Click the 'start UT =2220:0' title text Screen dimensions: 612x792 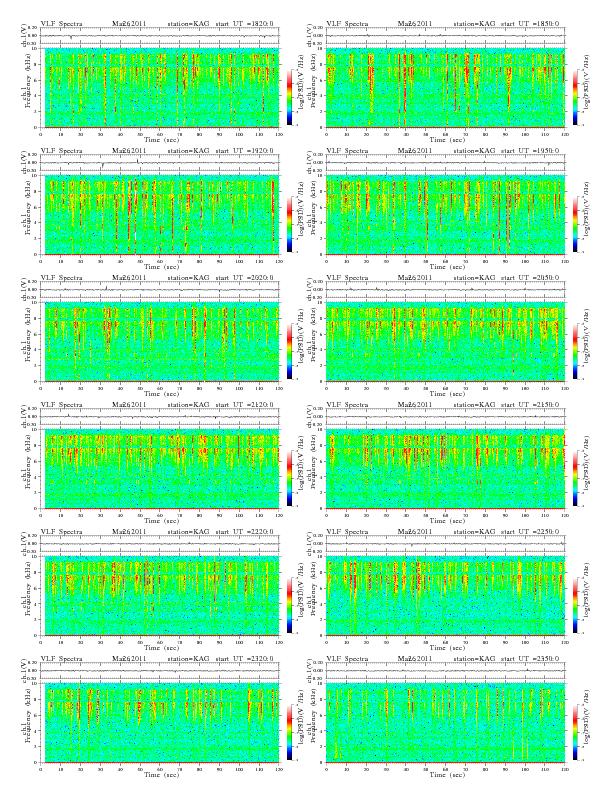point(244,531)
